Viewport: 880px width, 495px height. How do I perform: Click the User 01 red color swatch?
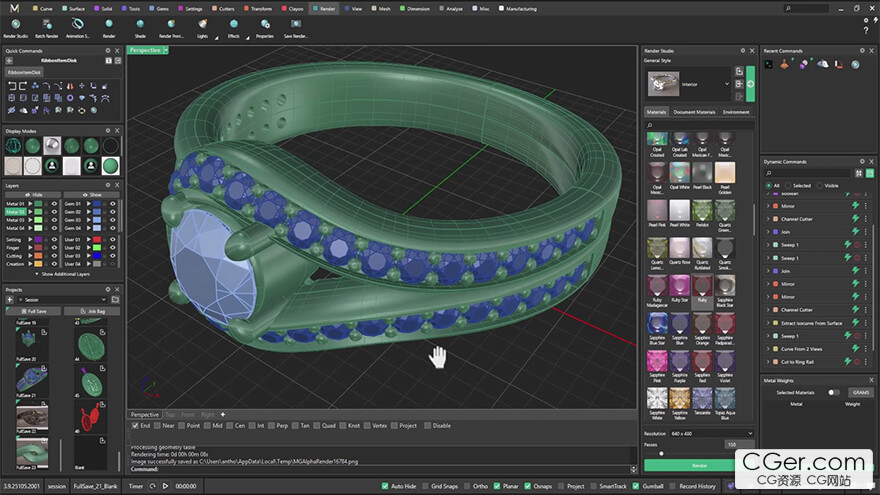point(97,240)
